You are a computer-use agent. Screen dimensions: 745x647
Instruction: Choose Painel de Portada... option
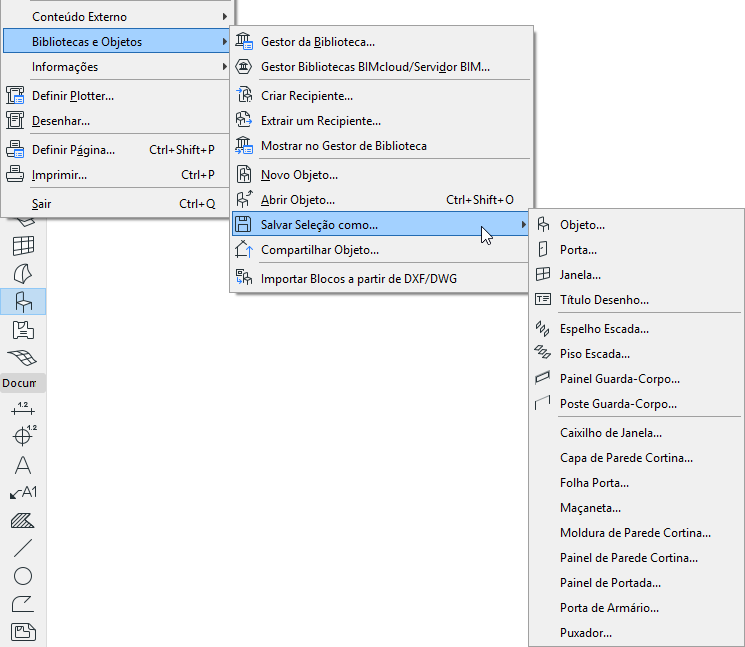coord(636,583)
